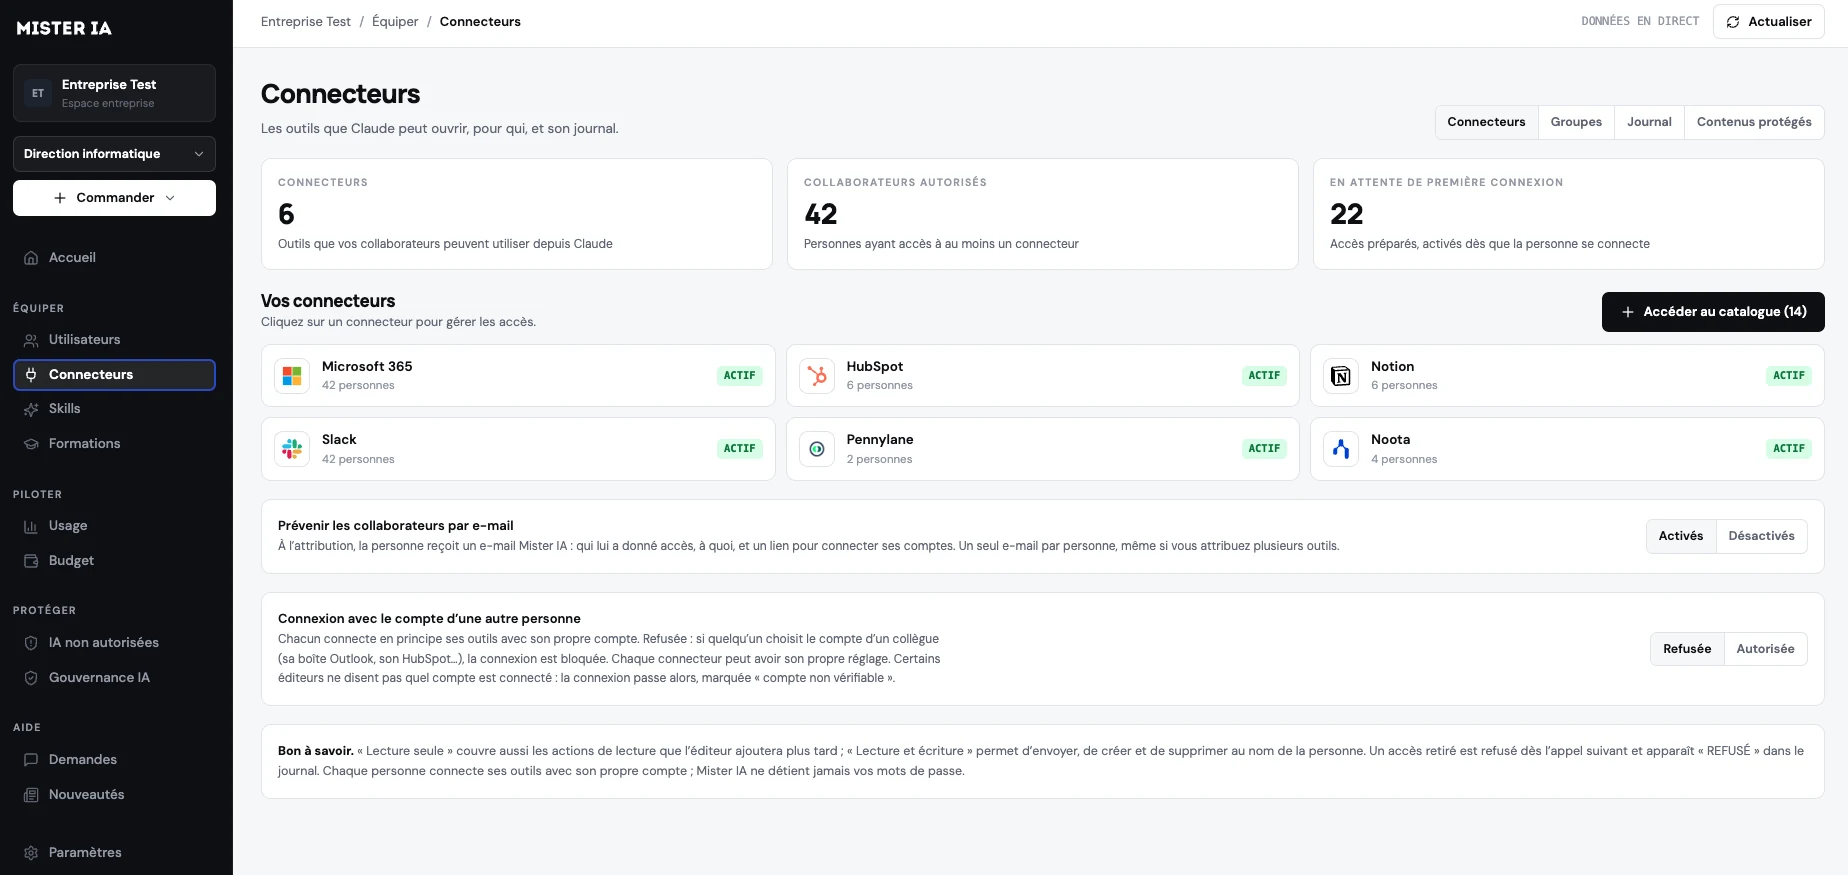Click the ACTIF badge on Noota

coord(1789,449)
